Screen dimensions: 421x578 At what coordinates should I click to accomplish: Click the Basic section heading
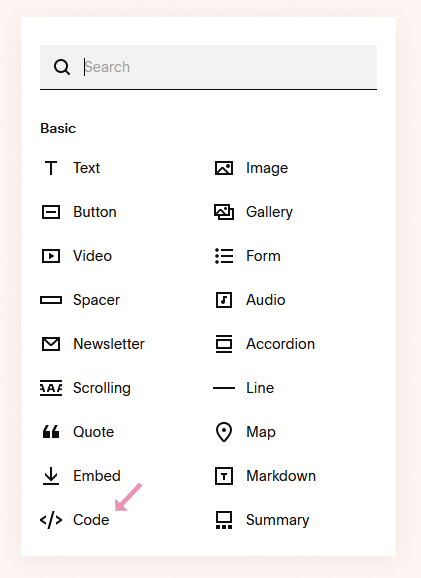point(58,128)
